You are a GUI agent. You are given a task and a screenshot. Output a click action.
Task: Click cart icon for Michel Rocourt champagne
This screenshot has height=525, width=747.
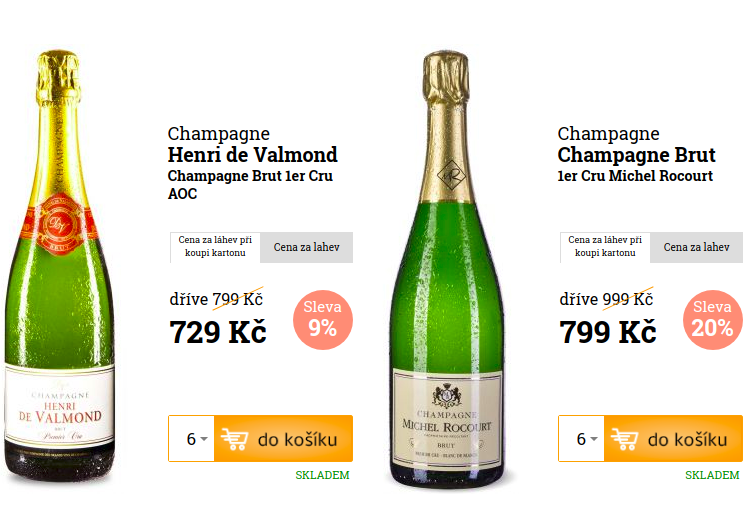click(624, 439)
